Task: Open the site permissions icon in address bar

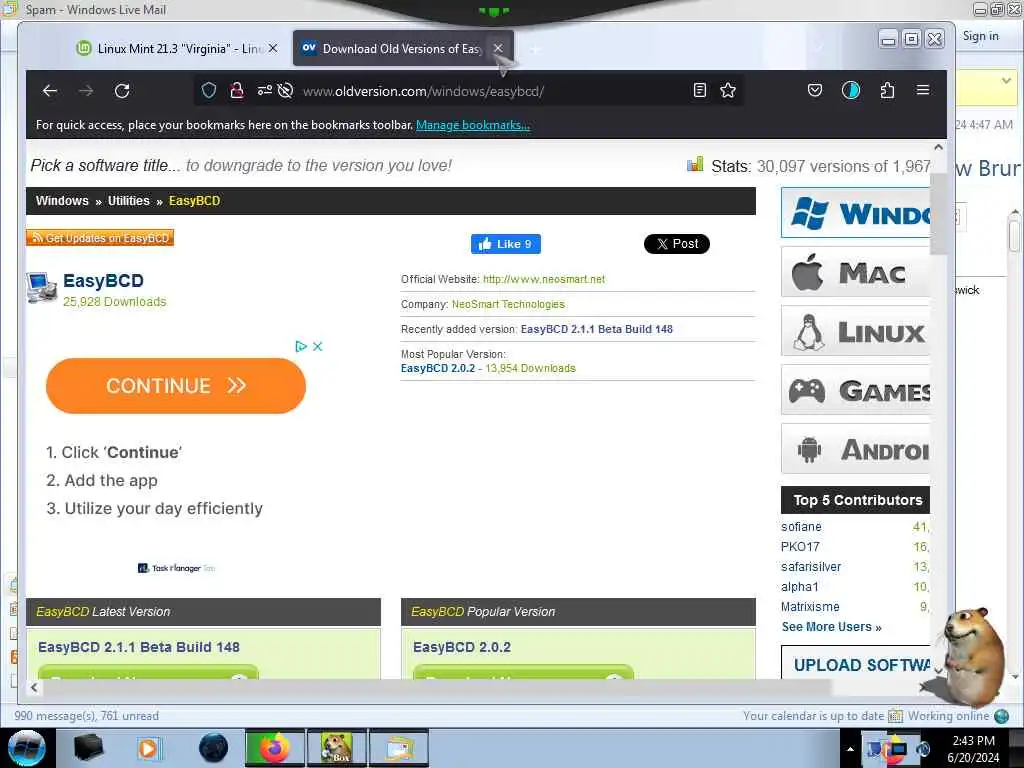Action: [264, 90]
